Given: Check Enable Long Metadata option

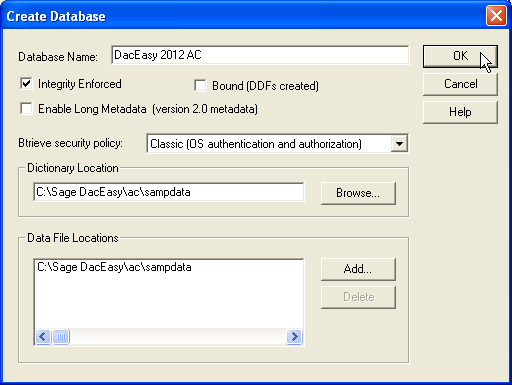Looking at the screenshot, I should pos(26,108).
